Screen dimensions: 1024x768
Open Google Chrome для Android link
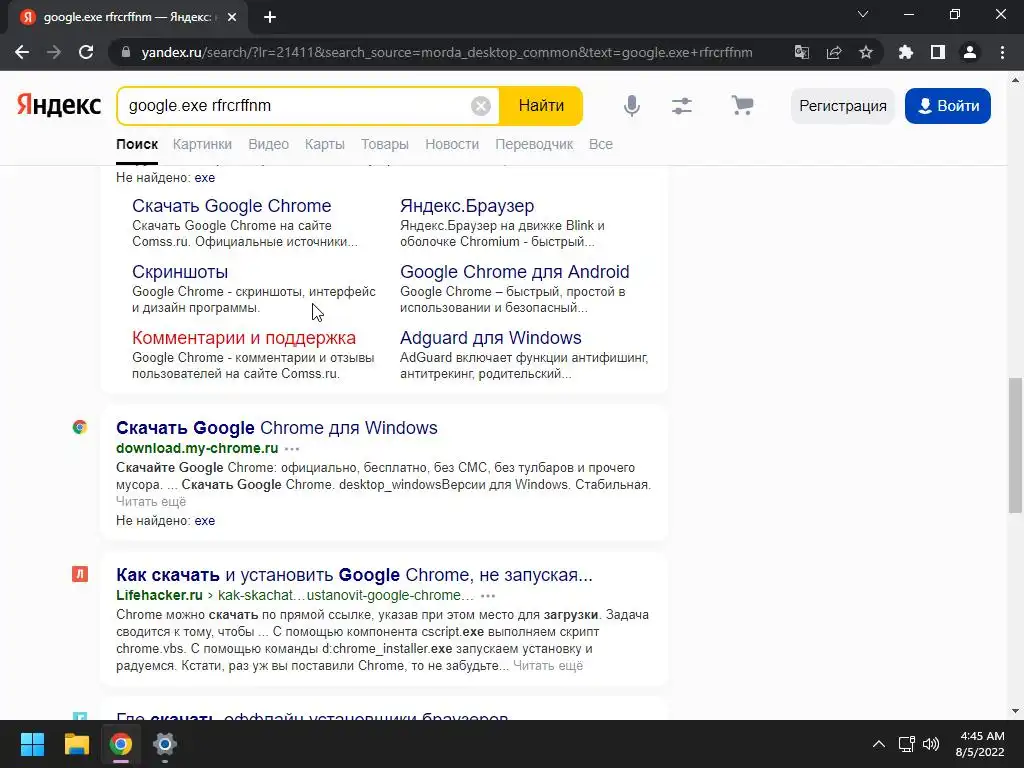(x=515, y=272)
